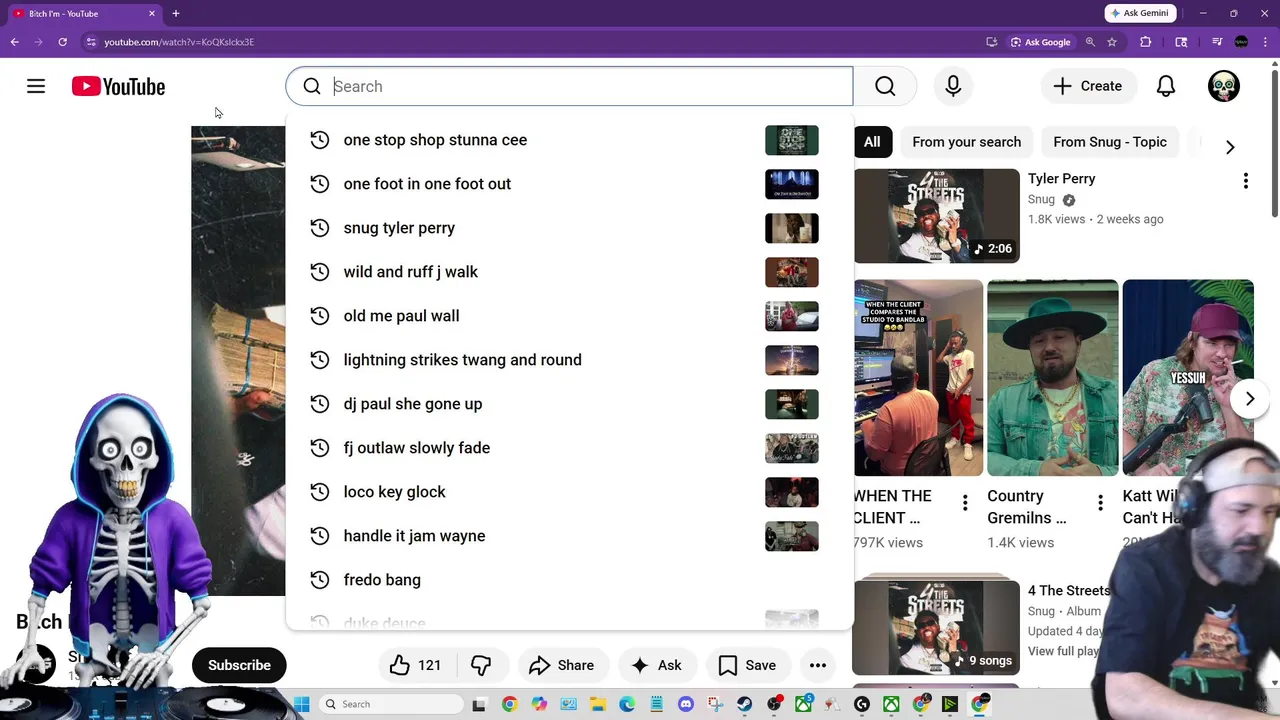Image resolution: width=1280 pixels, height=720 pixels.
Task: Open more actions ellipsis under video
Action: (x=817, y=665)
